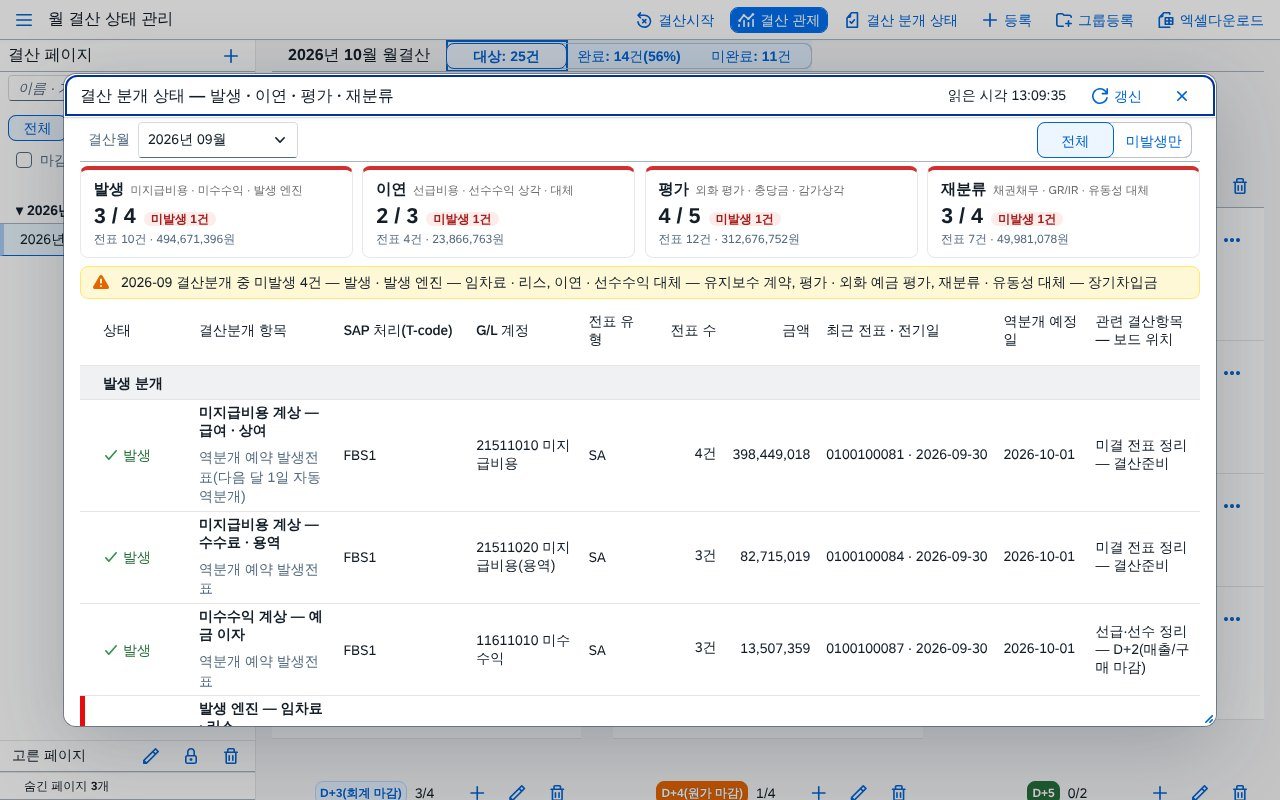Click the warning icon in yellow banner
Image resolution: width=1280 pixels, height=800 pixels.
tap(101, 282)
